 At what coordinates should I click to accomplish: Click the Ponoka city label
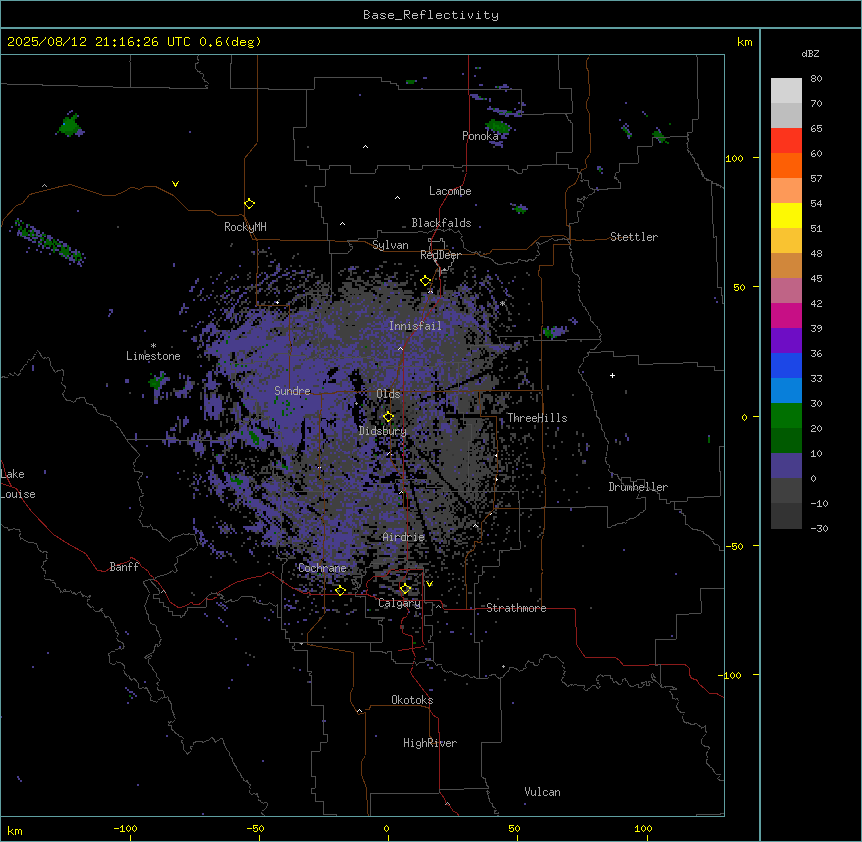point(480,136)
